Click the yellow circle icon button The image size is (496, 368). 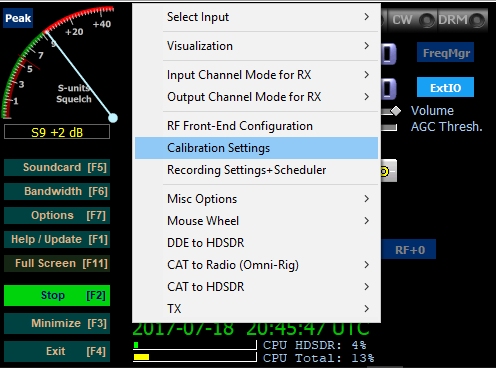tap(388, 171)
